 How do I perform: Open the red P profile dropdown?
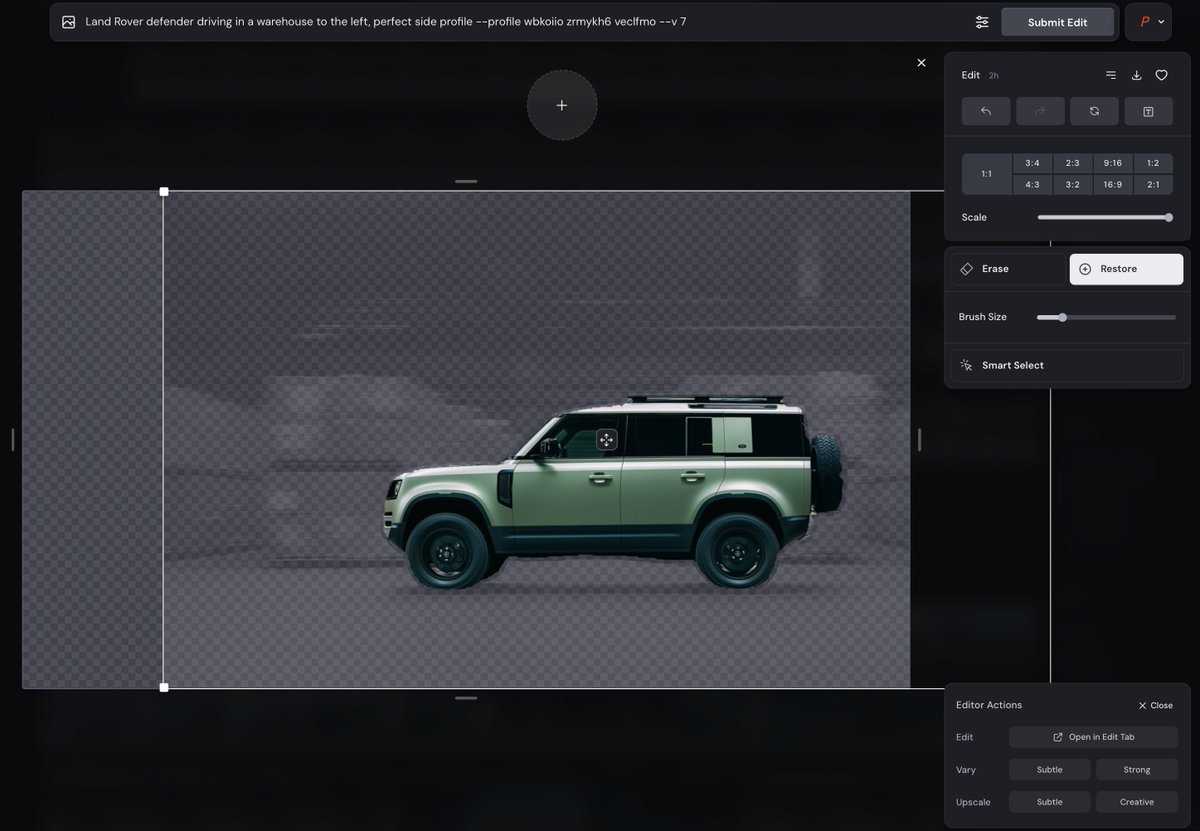click(1148, 22)
